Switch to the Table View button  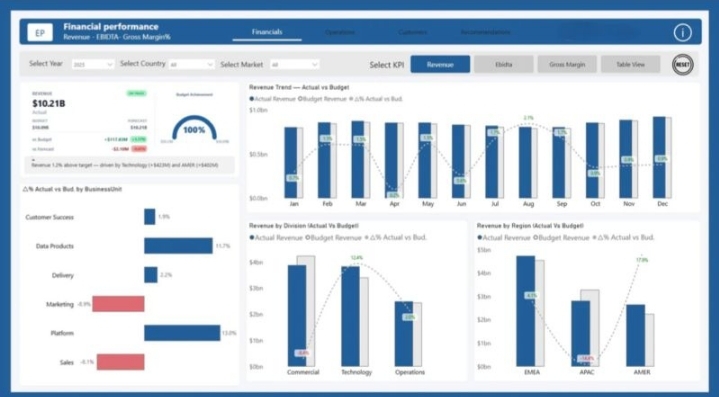pos(631,65)
